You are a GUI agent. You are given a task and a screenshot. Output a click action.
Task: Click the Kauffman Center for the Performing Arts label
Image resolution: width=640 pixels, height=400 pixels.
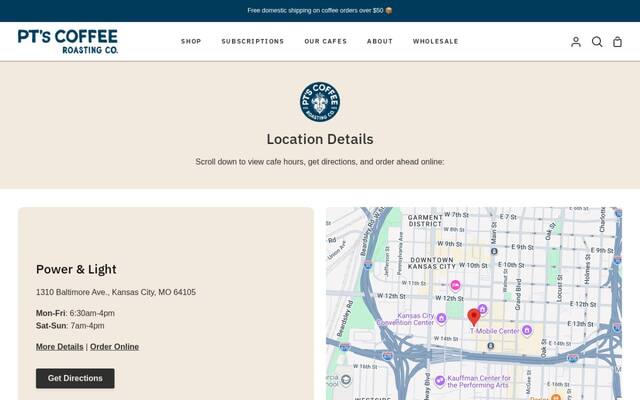[x=479, y=382]
